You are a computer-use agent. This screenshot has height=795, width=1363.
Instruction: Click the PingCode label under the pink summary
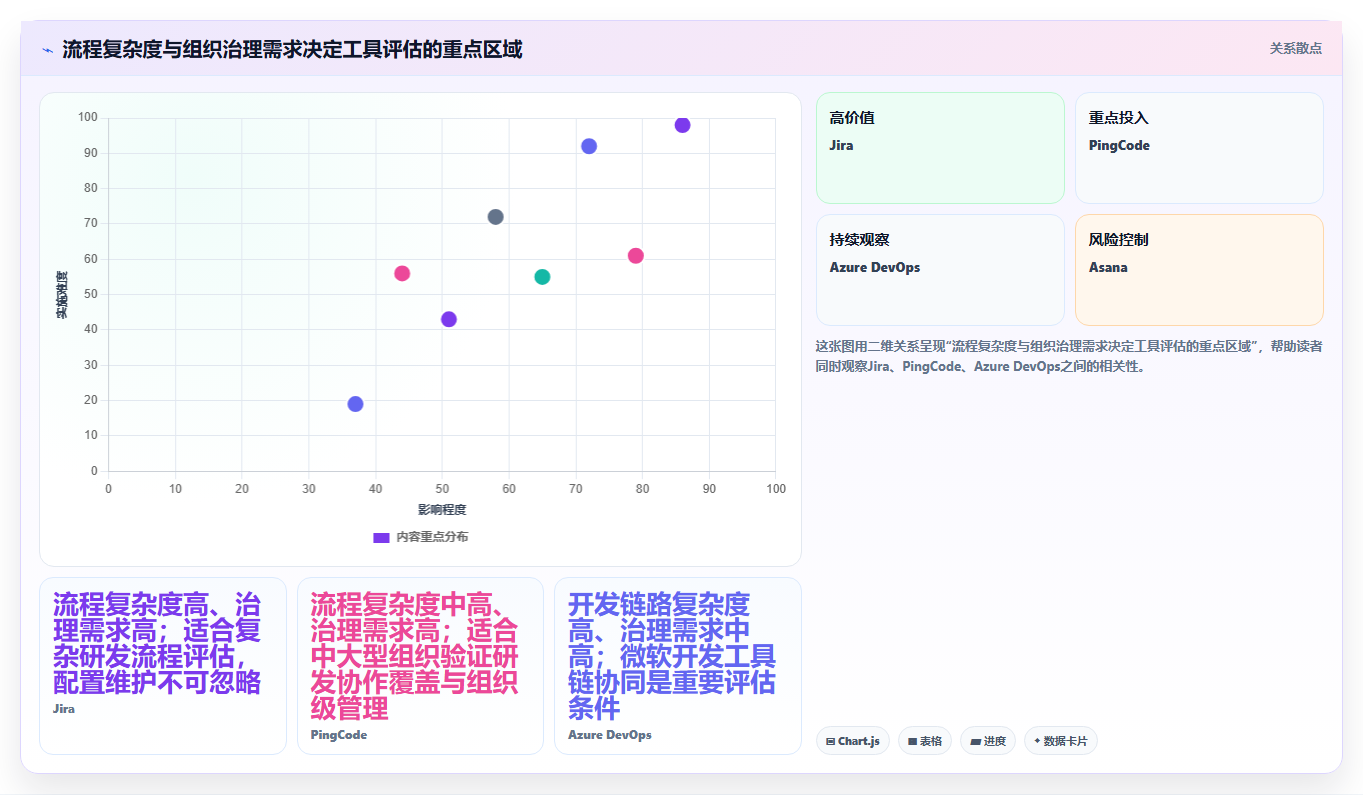tap(339, 735)
